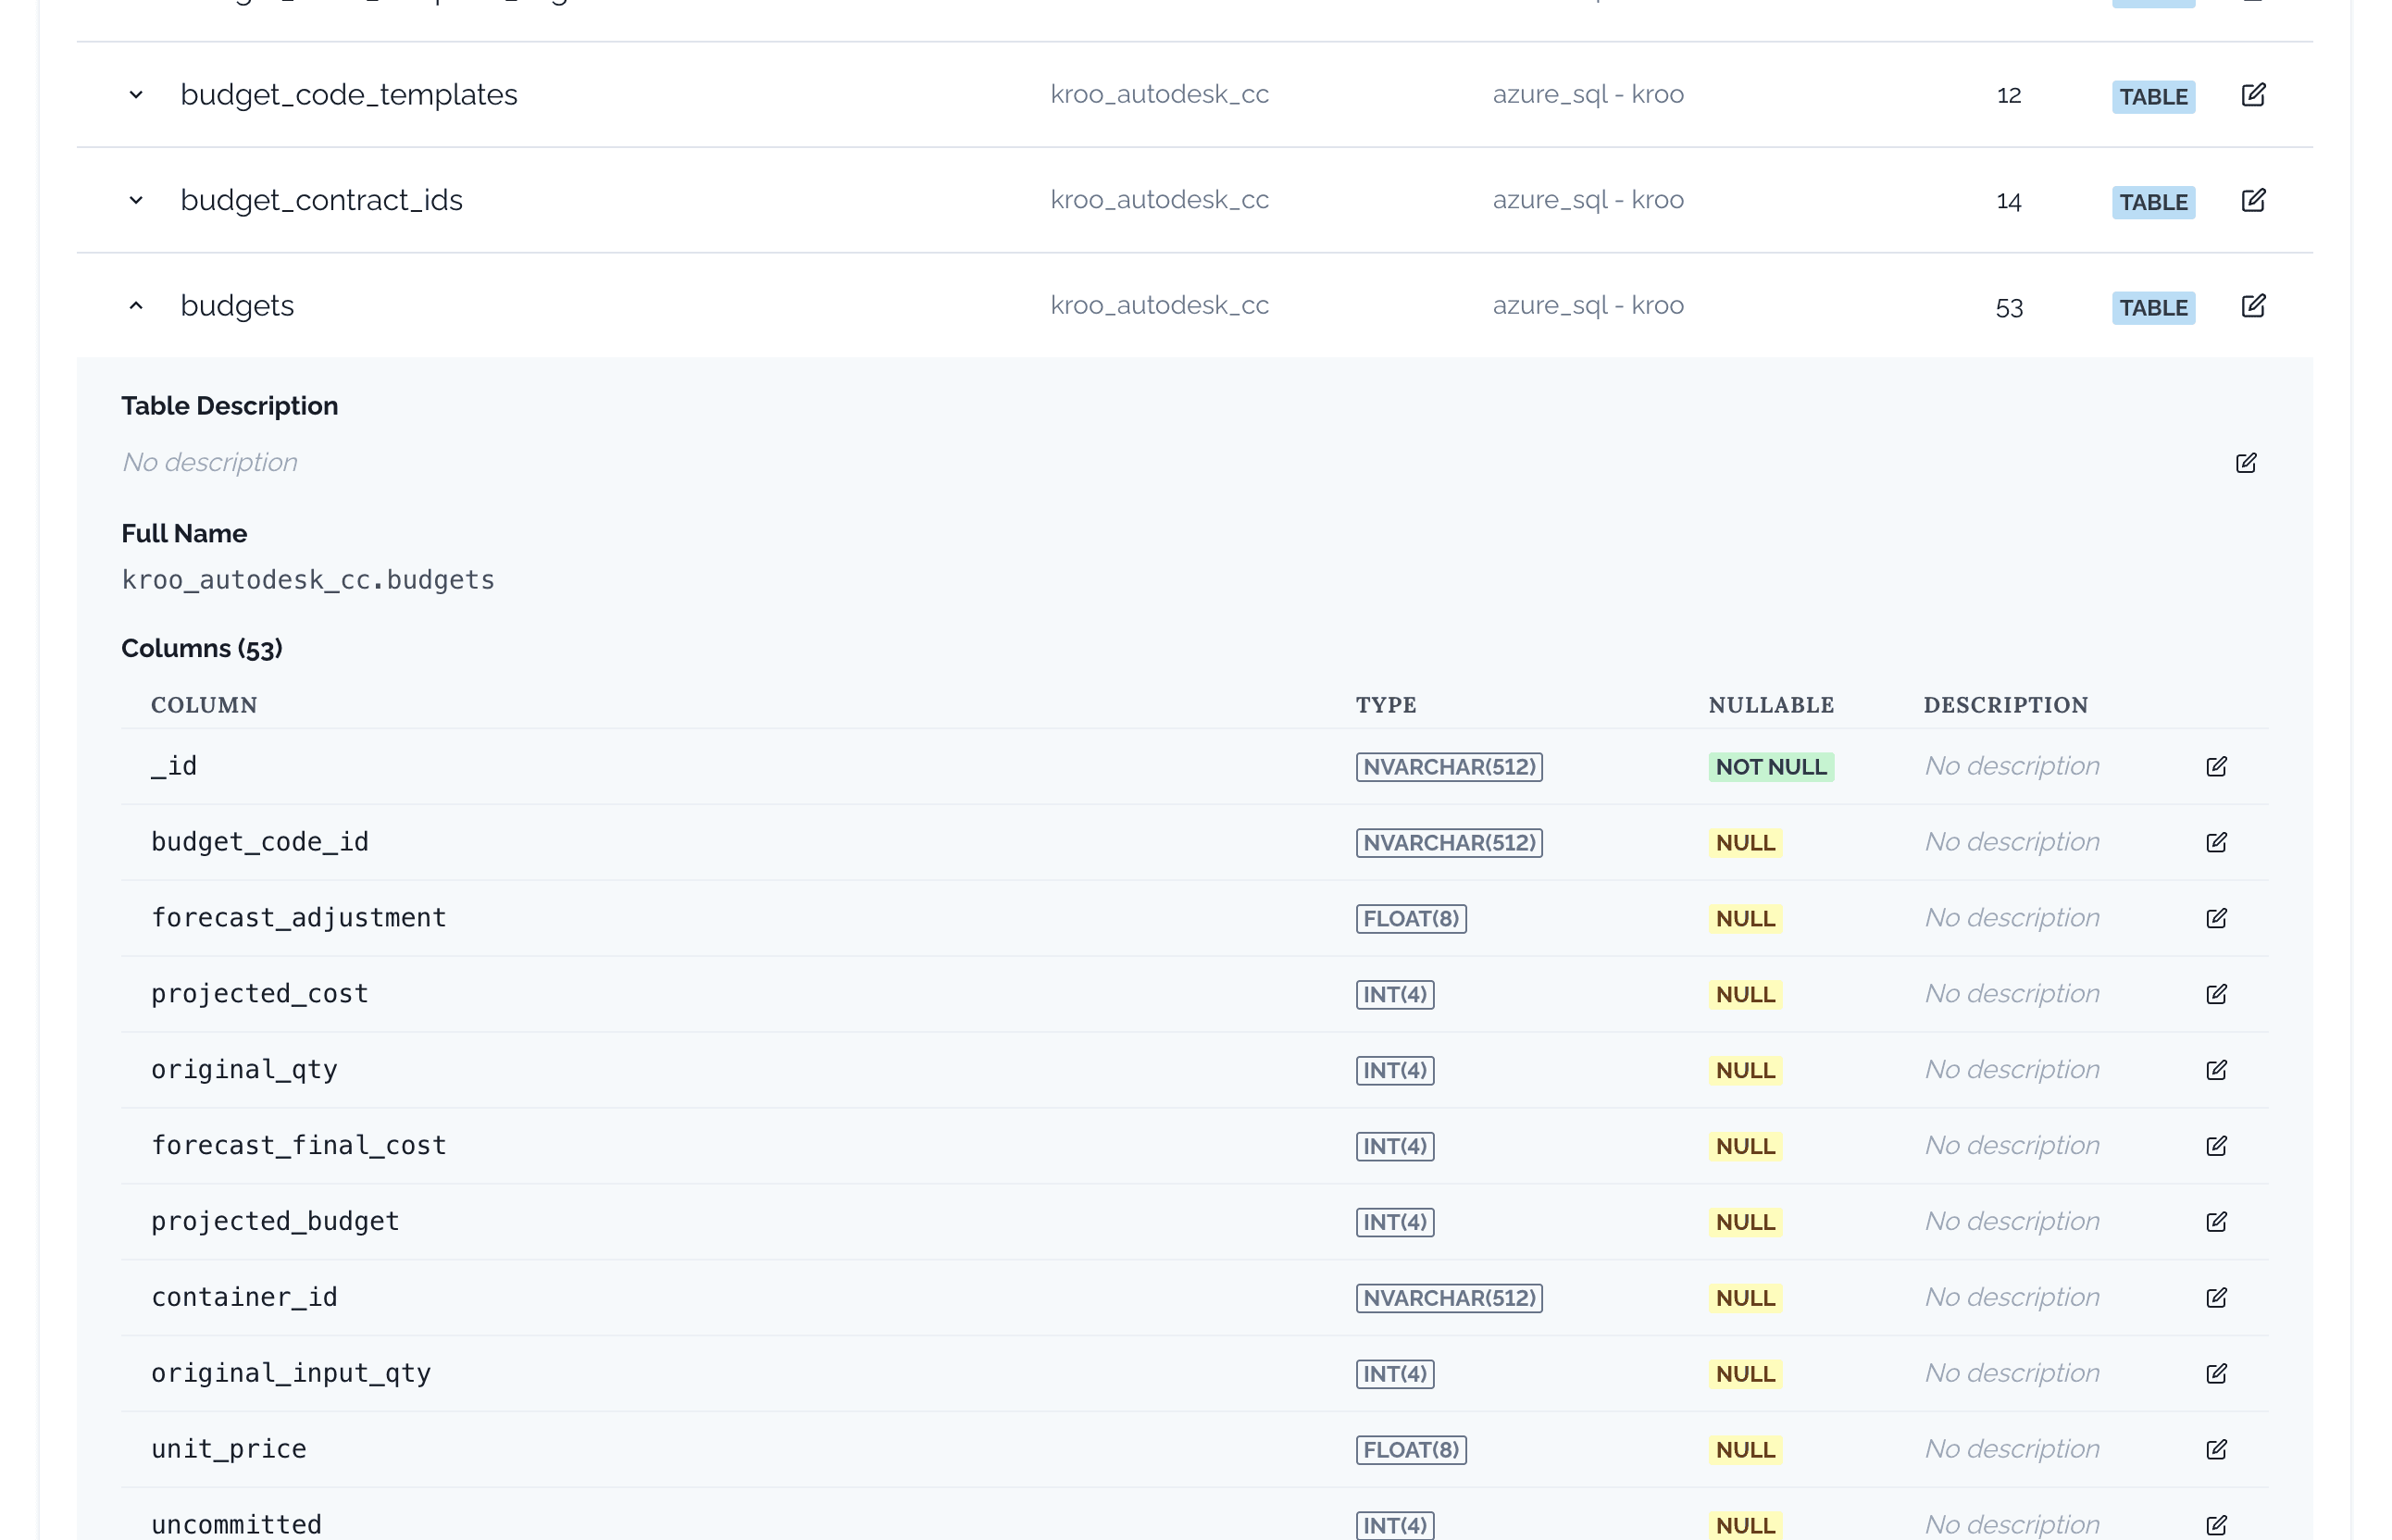
Task: Edit description for uncommitted column
Action: click(2217, 1524)
